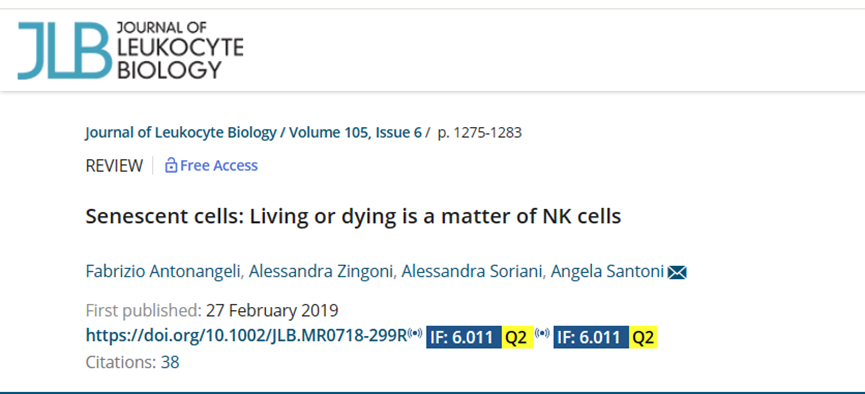View the 38 citations count link
Screen dimensions: 865x394
[x=170, y=363]
